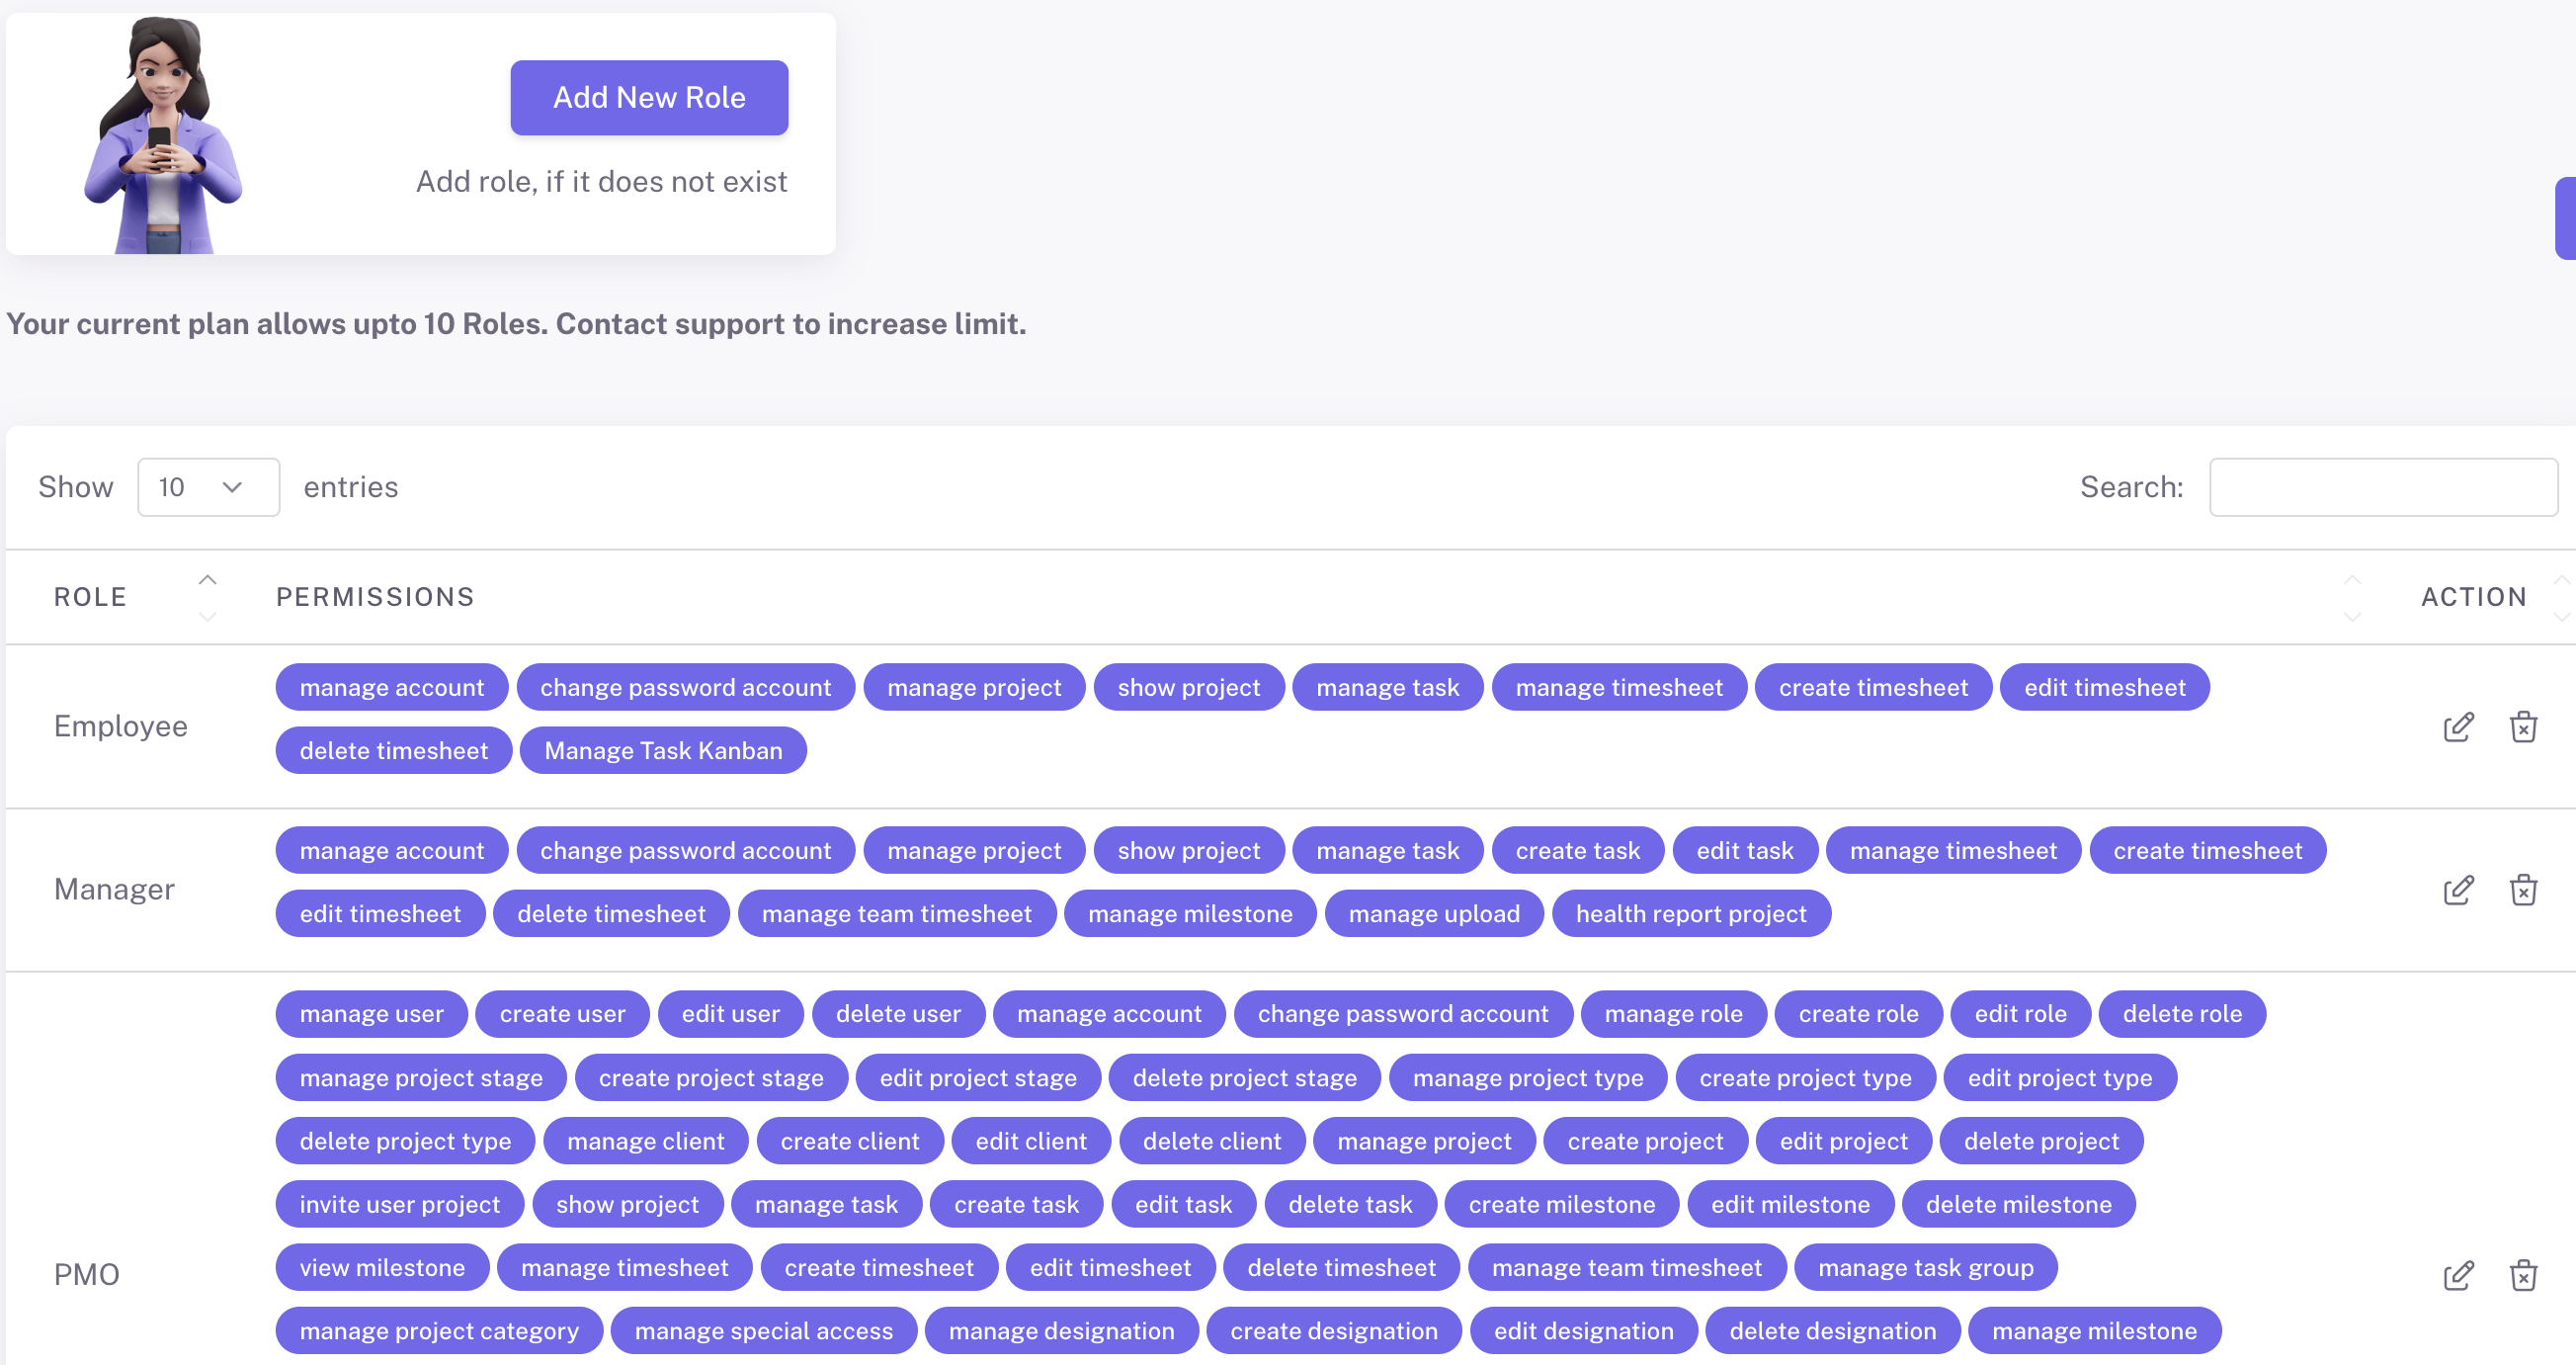Click the purple side tab at right edge
The image size is (2576, 1365).
(x=2565, y=218)
